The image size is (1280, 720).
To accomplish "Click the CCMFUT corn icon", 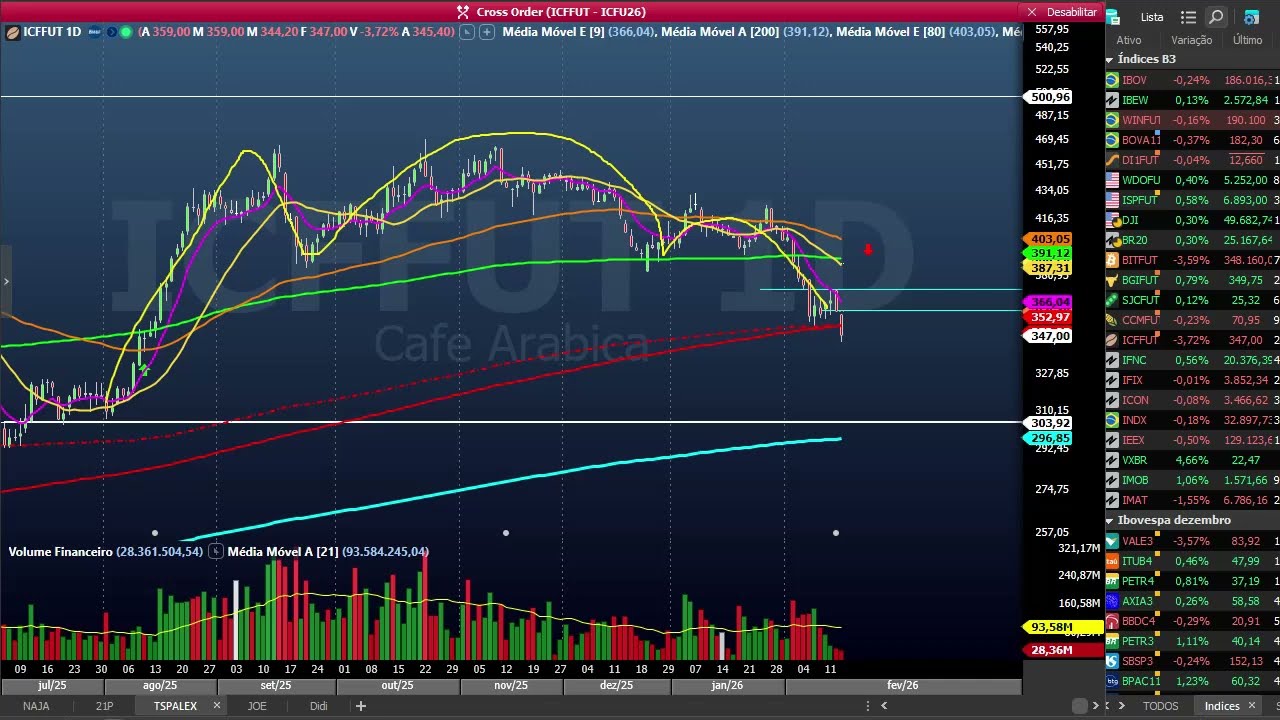I will point(1112,320).
